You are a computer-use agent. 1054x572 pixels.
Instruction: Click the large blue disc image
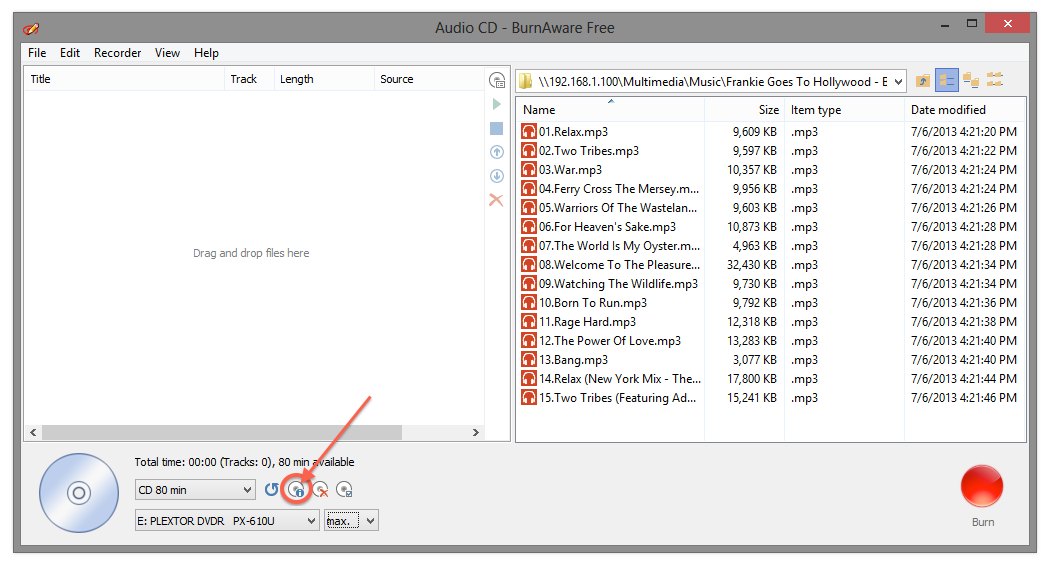coord(79,493)
